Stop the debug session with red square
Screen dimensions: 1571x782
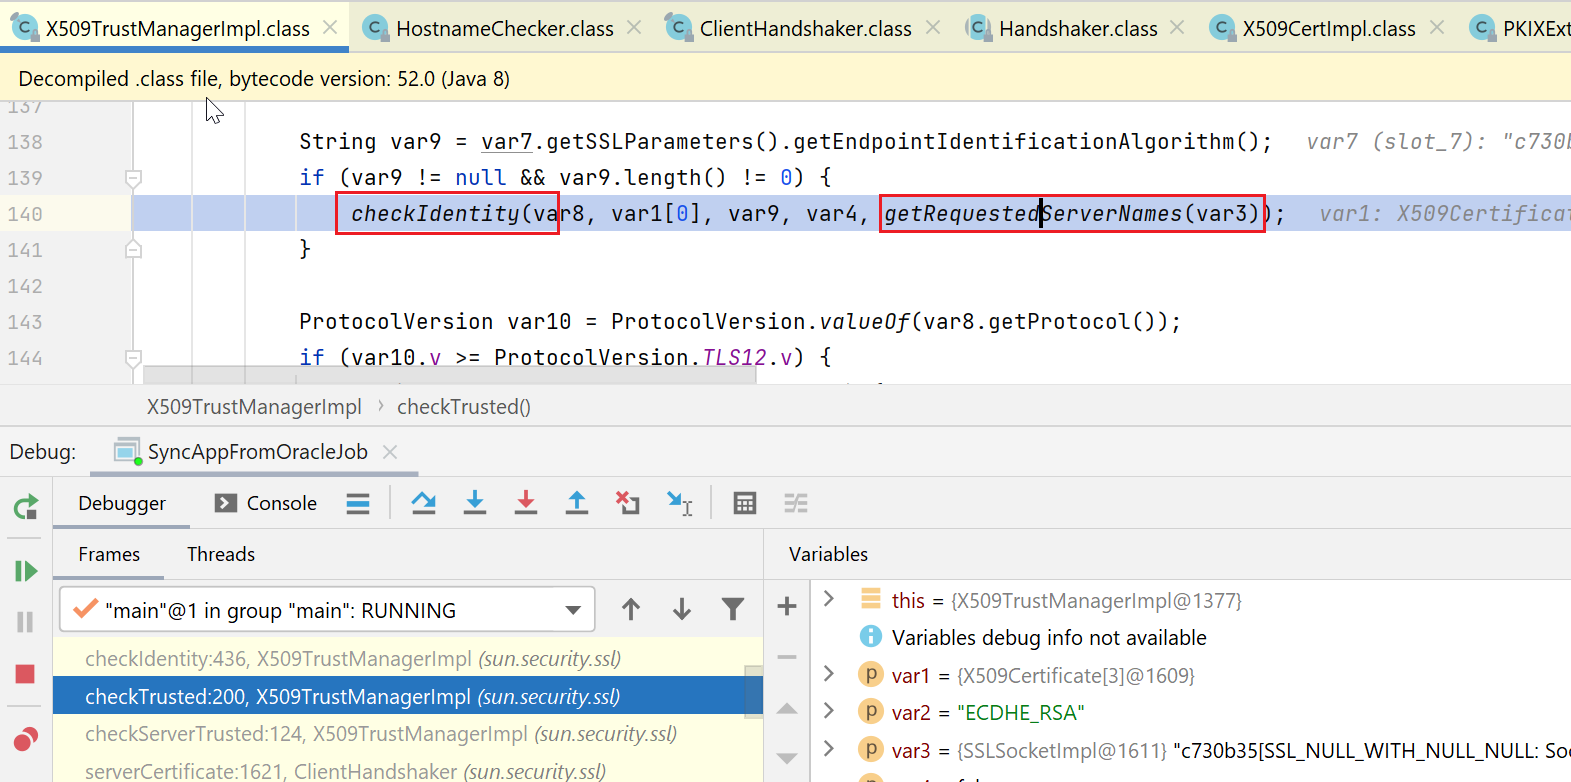click(25, 674)
